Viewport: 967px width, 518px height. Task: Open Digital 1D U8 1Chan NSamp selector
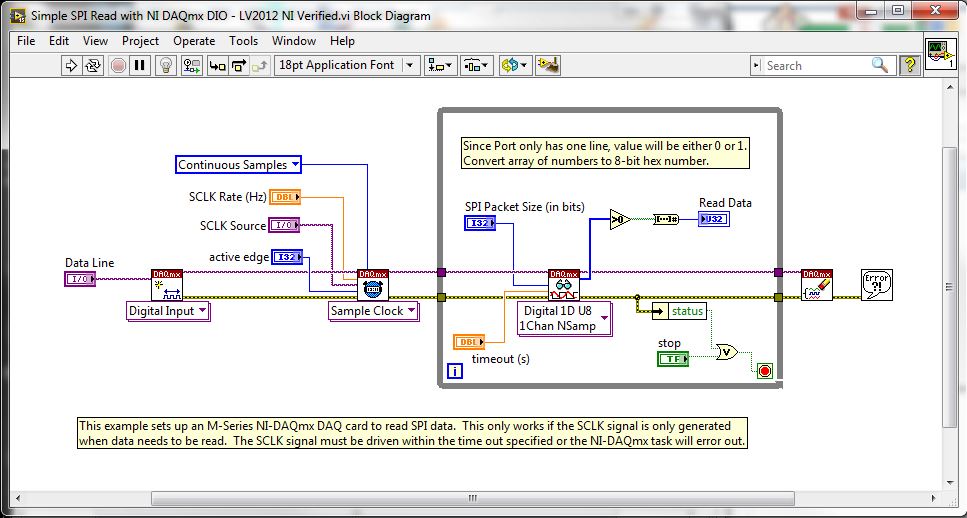[565, 319]
